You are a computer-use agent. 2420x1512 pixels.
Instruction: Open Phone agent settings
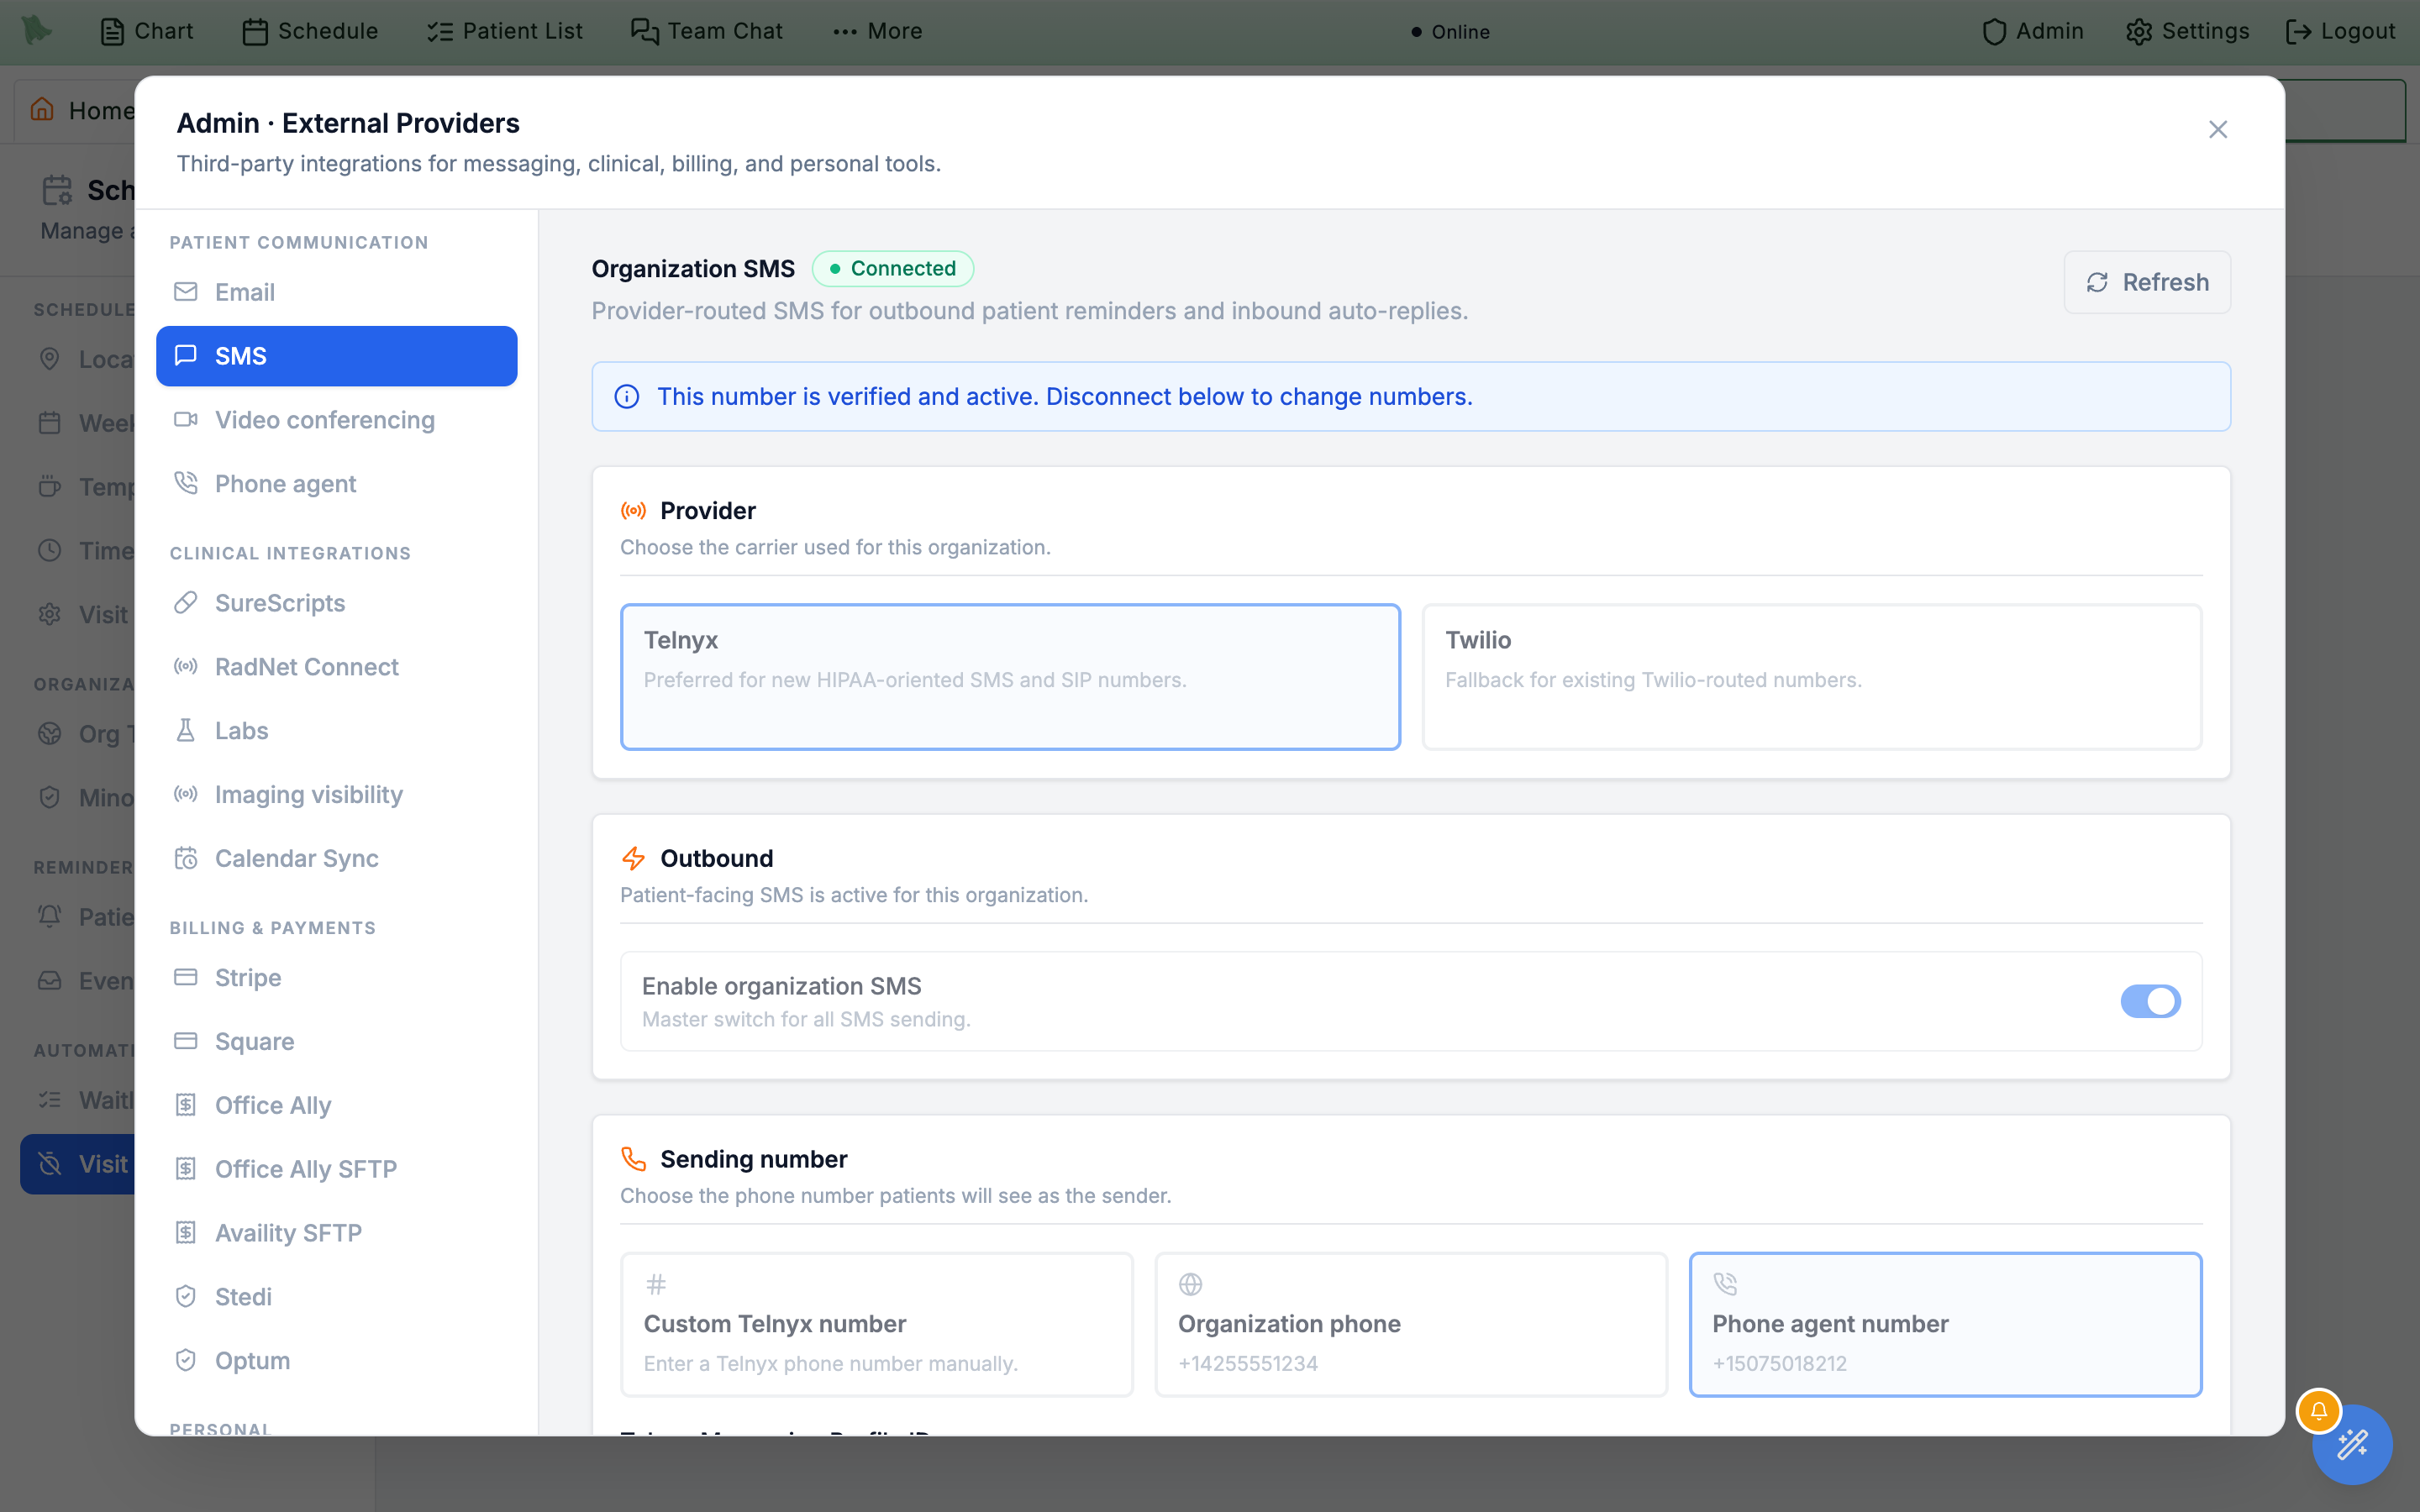click(336, 484)
